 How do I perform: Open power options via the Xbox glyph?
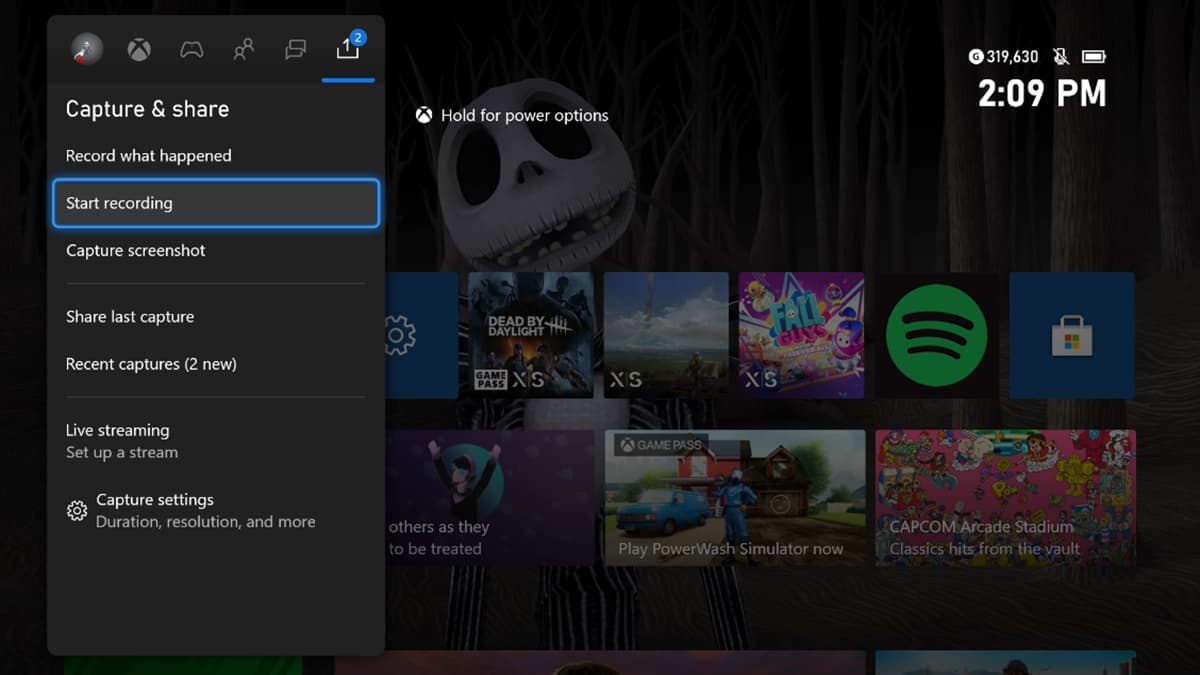[x=424, y=115]
